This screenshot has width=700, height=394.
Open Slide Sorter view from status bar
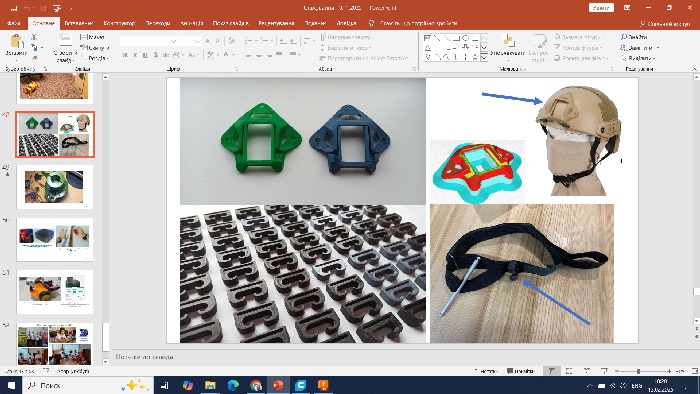(x=569, y=371)
